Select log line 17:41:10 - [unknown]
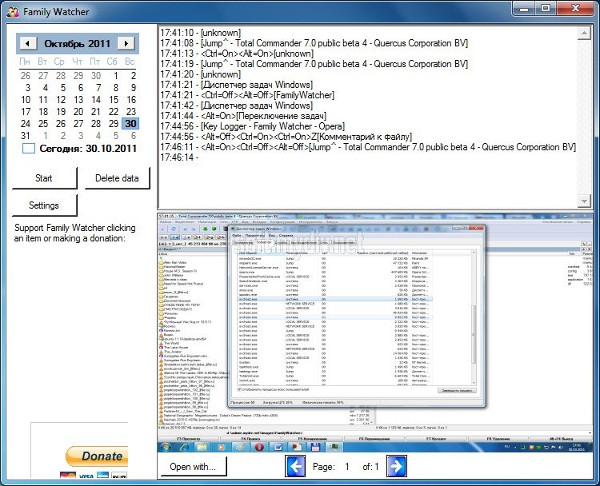The height and width of the screenshot is (486, 600). (201, 33)
